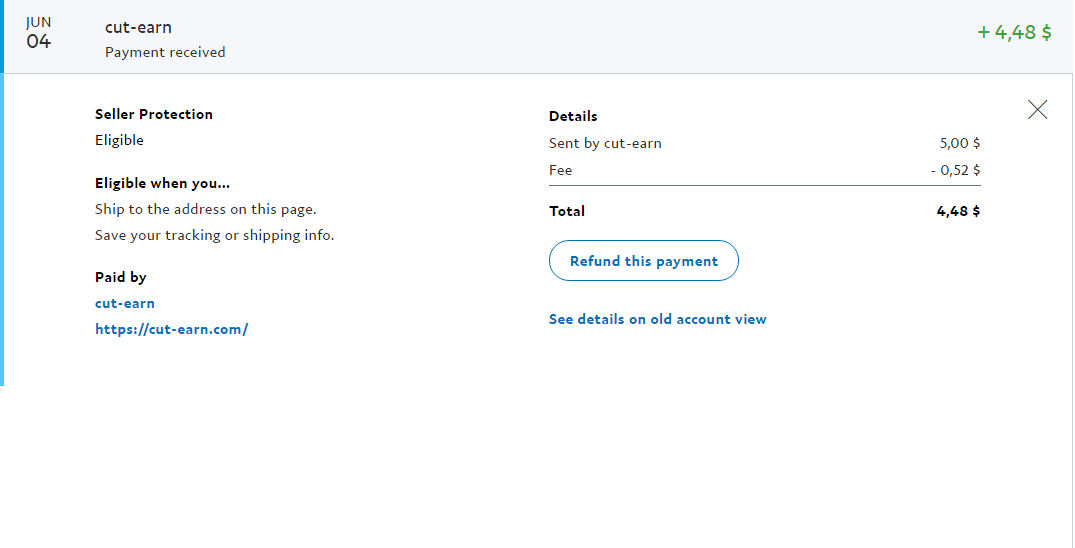Click Ship to the address on this page
Image resolution: width=1075 pixels, height=548 pixels.
point(205,209)
